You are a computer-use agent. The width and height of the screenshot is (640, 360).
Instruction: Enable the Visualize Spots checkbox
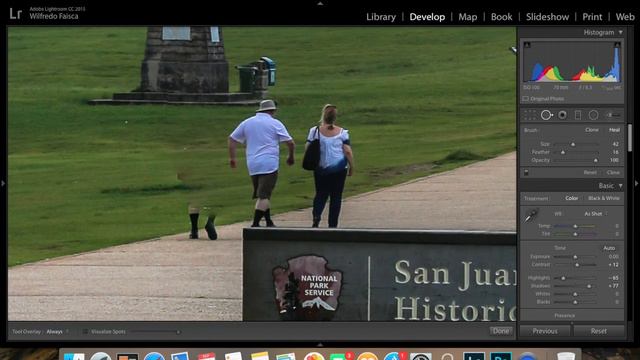[x=85, y=332]
